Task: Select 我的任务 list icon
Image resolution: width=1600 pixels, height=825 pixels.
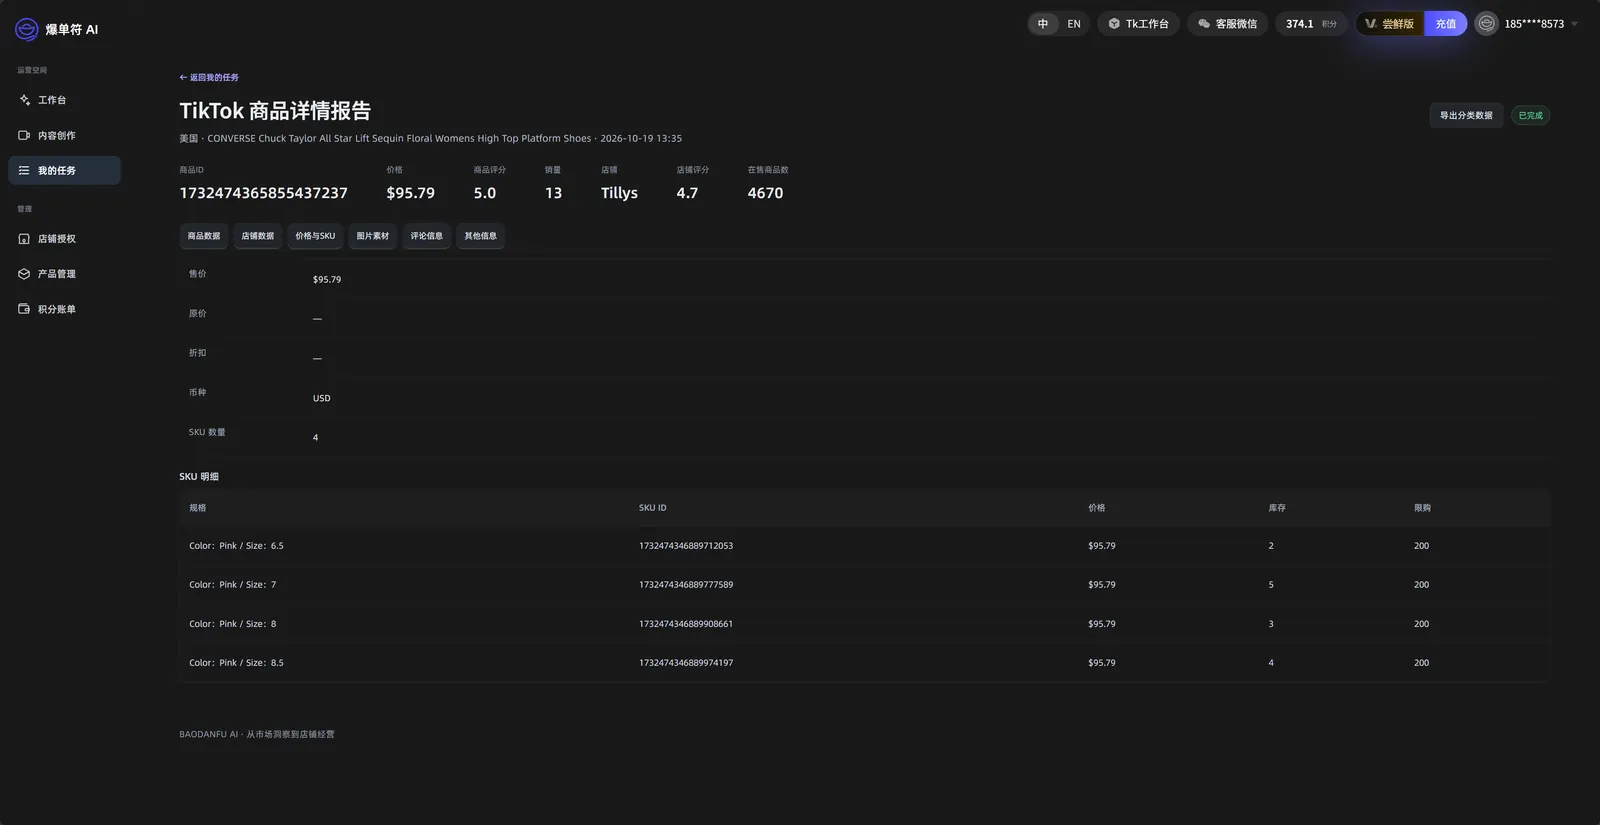Action: click(24, 170)
